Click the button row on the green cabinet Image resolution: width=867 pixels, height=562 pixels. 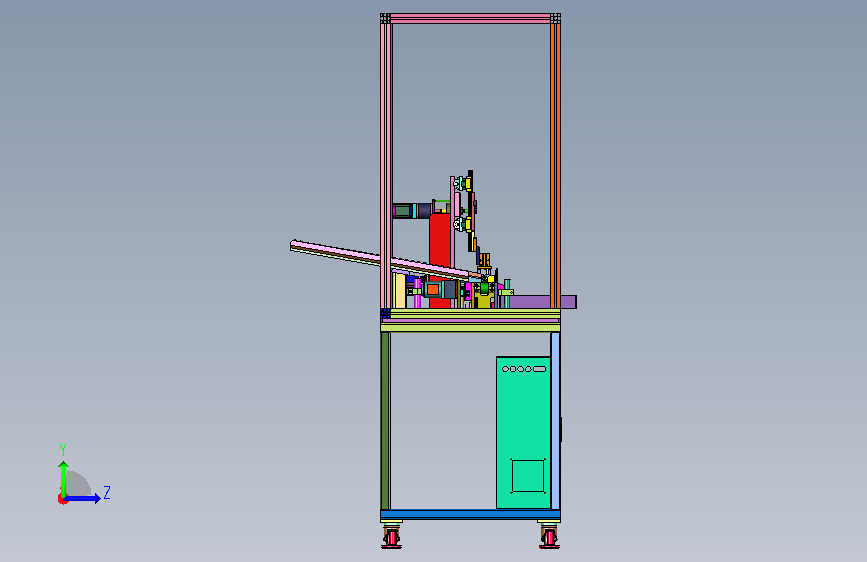click(x=524, y=369)
